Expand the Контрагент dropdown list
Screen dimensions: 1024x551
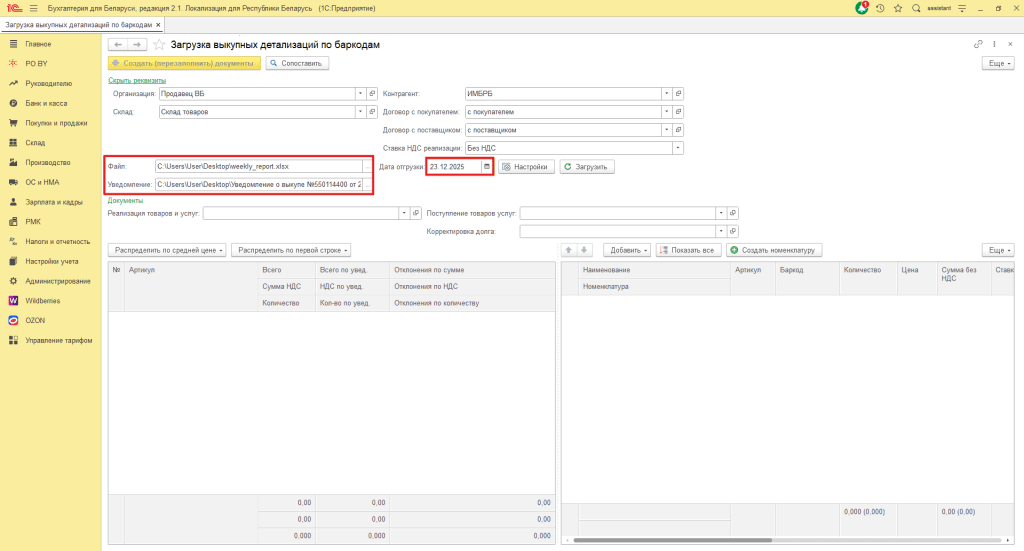666,93
